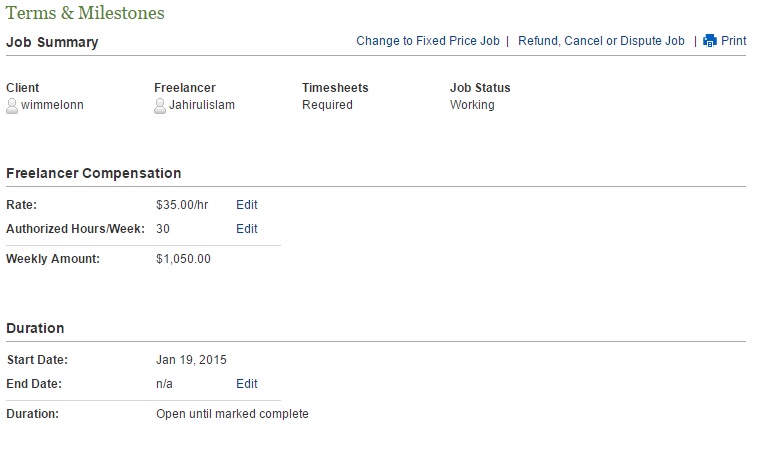This screenshot has height=460, width=776.
Task: Open client wimmelonn's profile
Action: [52, 105]
